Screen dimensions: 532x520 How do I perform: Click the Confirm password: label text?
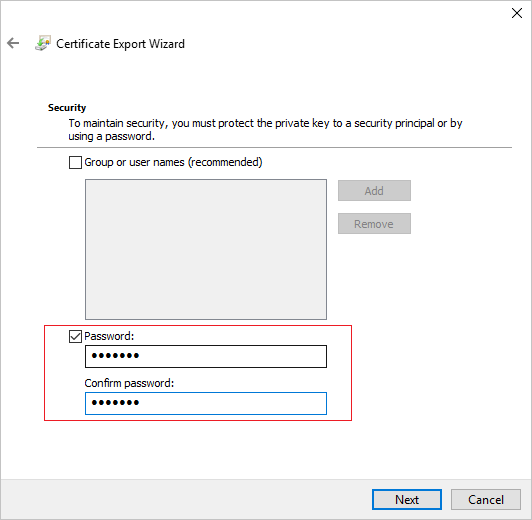pyautogui.click(x=129, y=383)
